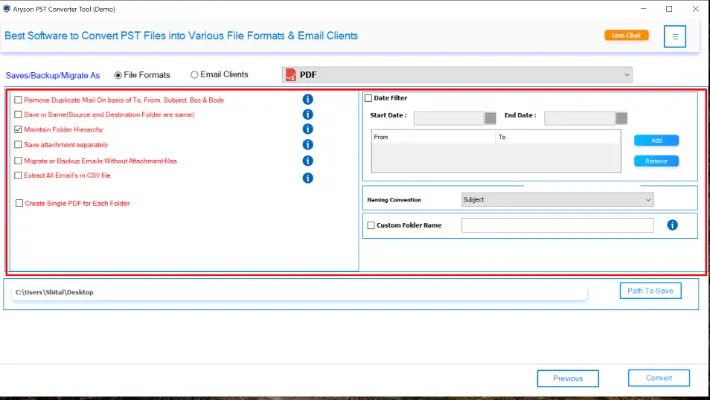Image resolution: width=710 pixels, height=400 pixels.
Task: Enable Create Single PDF for Each Folder
Action: point(19,203)
